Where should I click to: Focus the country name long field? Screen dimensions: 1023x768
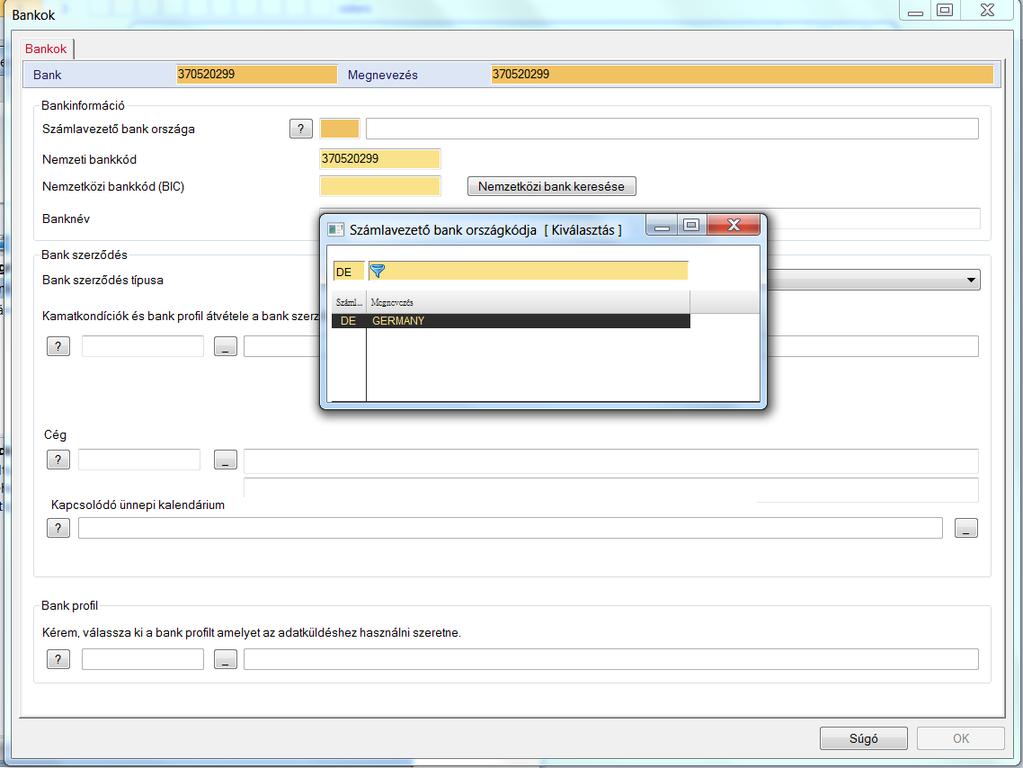click(672, 129)
